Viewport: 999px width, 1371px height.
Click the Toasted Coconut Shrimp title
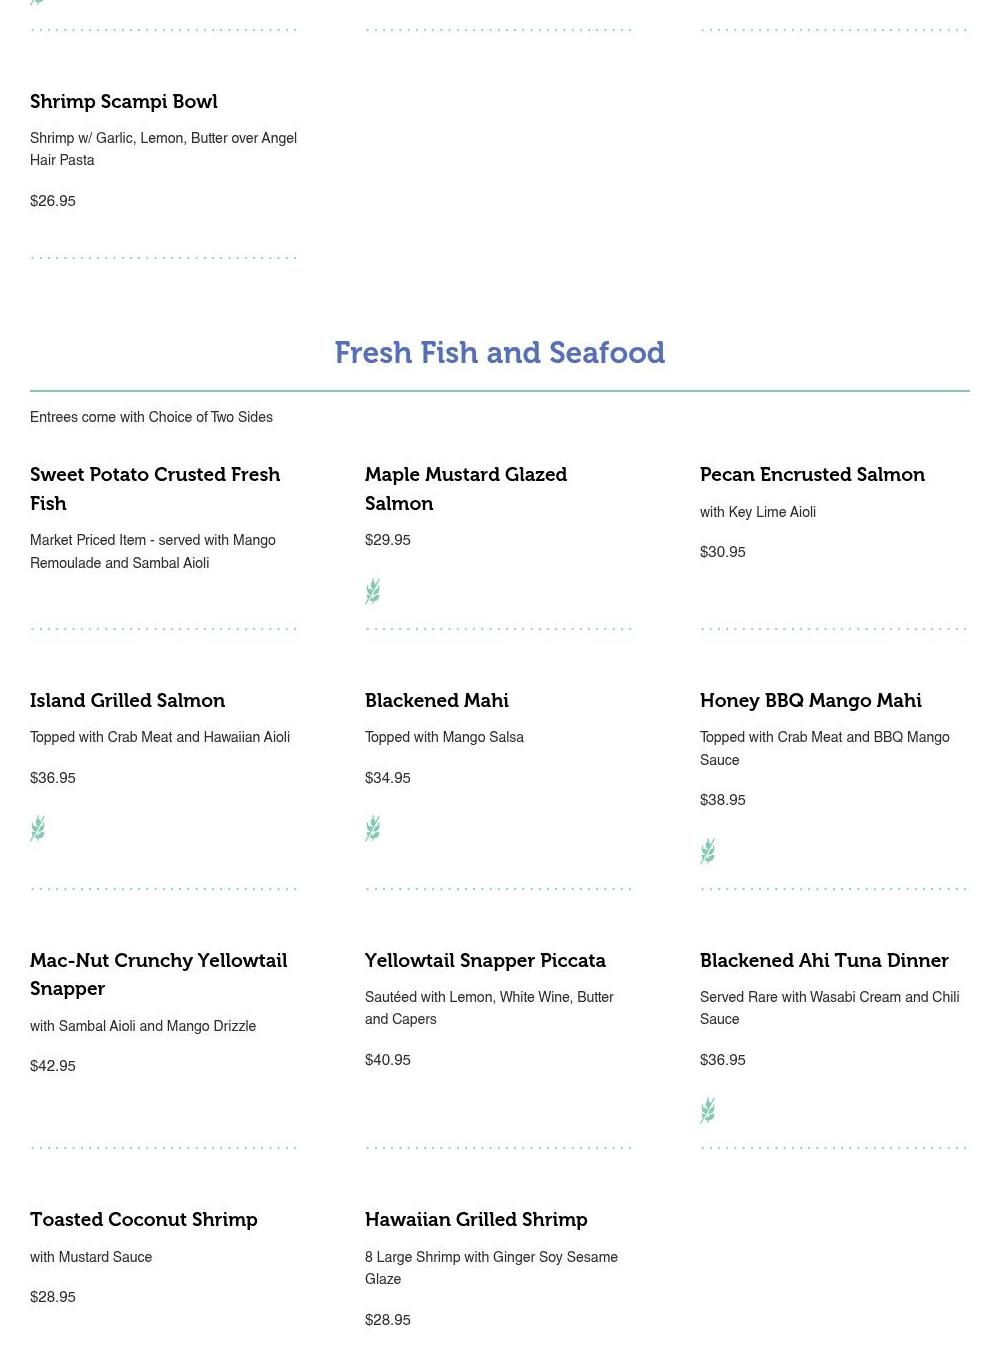[144, 1220]
